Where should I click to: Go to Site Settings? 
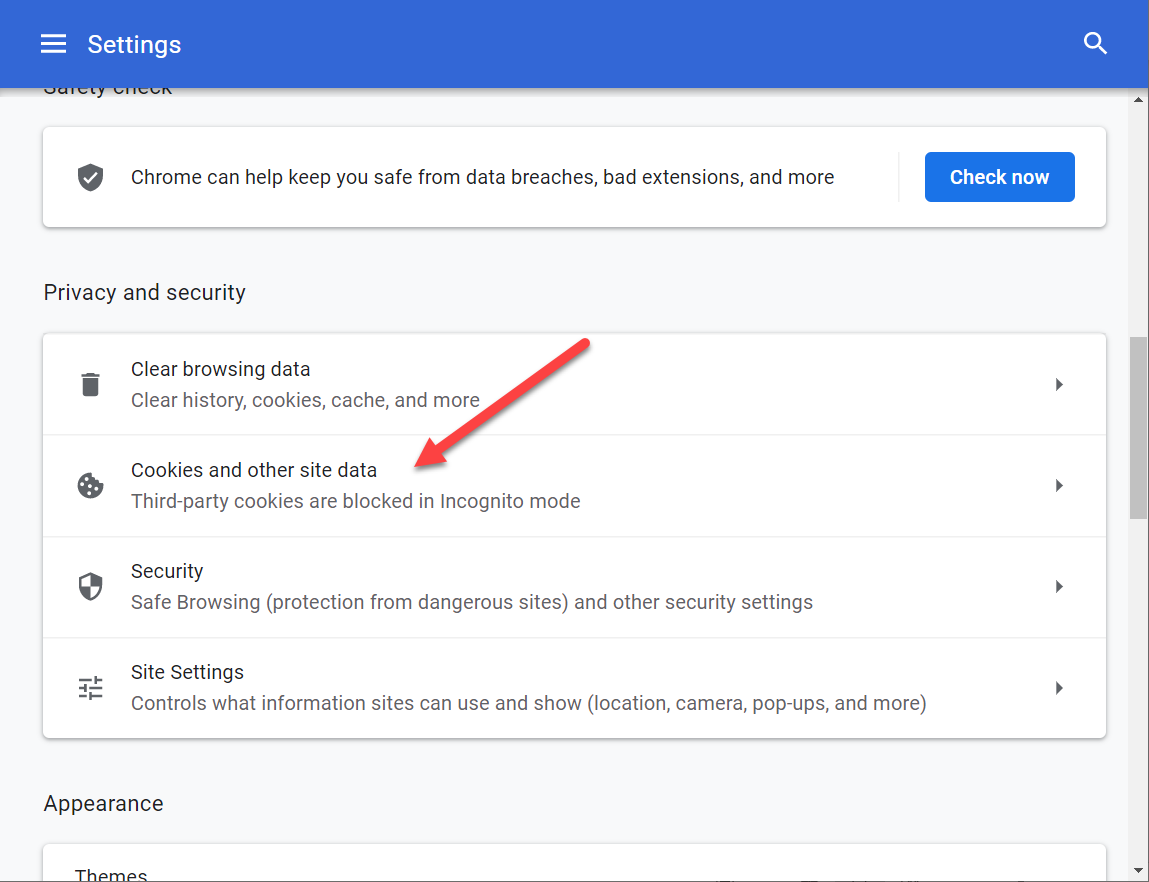(187, 672)
